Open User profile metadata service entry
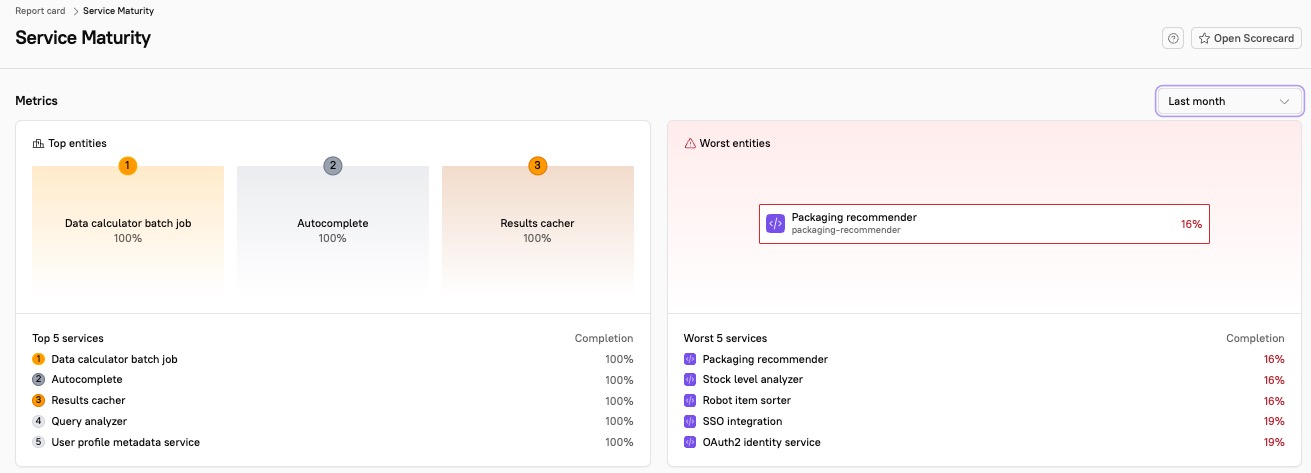This screenshot has width=1311, height=473. click(x=125, y=442)
